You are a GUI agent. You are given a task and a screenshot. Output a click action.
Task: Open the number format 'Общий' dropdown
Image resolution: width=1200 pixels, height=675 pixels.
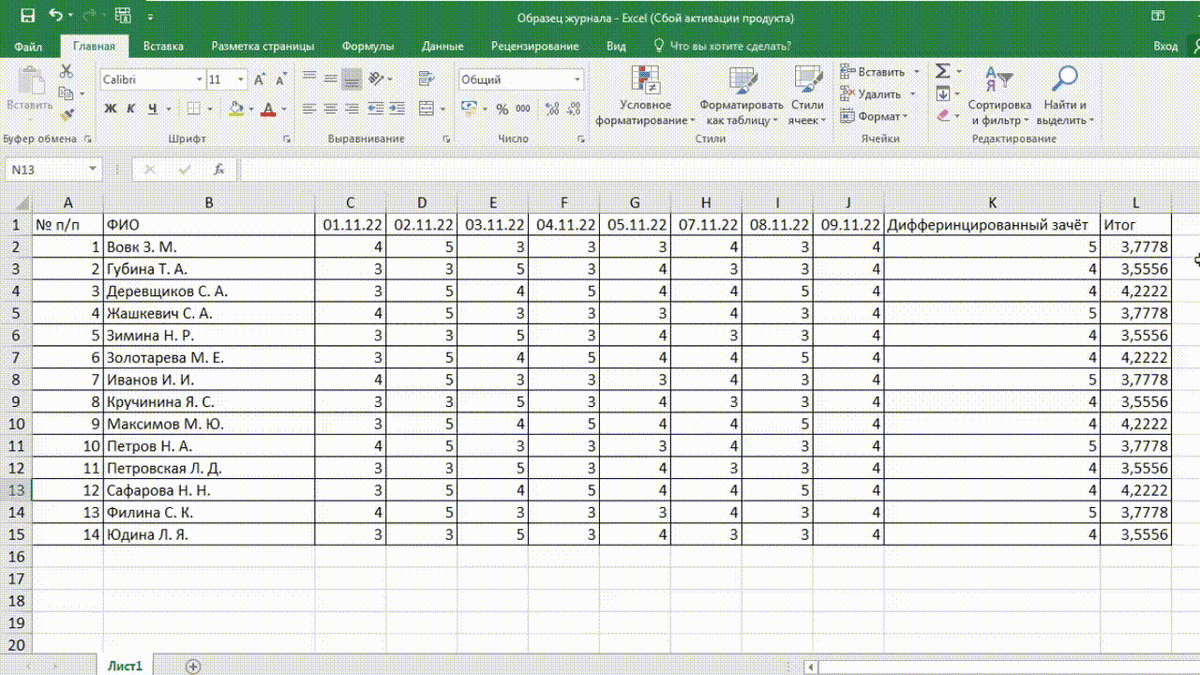coord(577,80)
